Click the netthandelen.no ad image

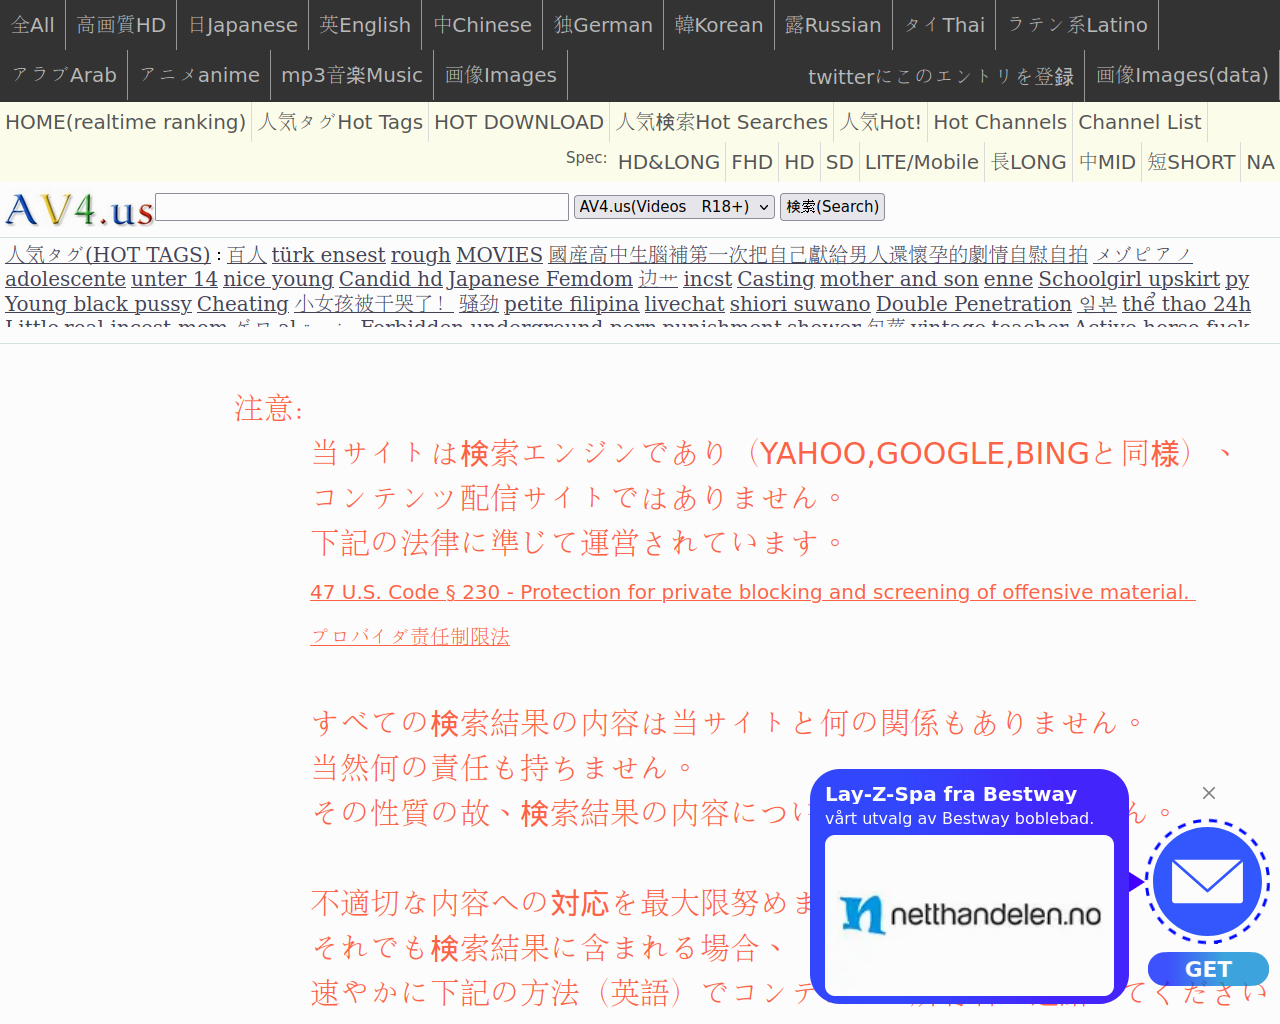pyautogui.click(x=969, y=915)
